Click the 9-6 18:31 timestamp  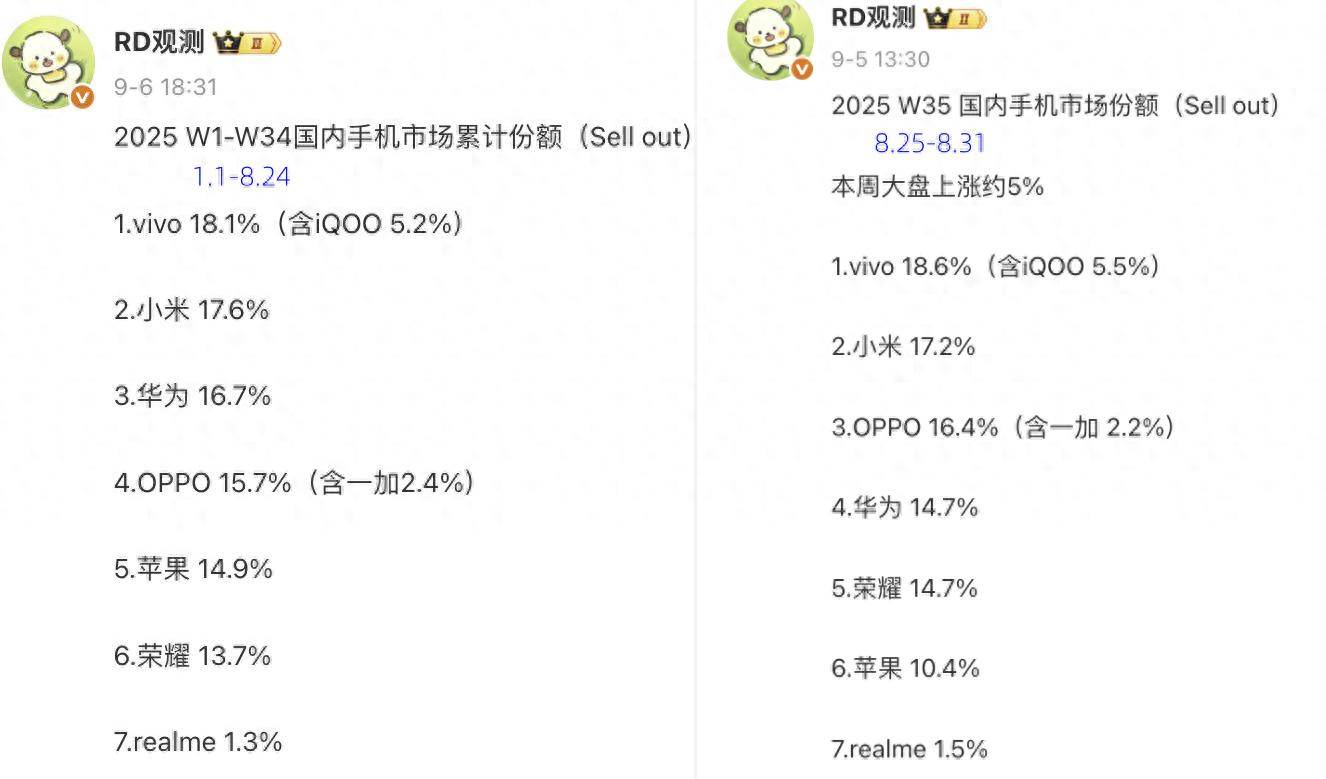pos(165,87)
